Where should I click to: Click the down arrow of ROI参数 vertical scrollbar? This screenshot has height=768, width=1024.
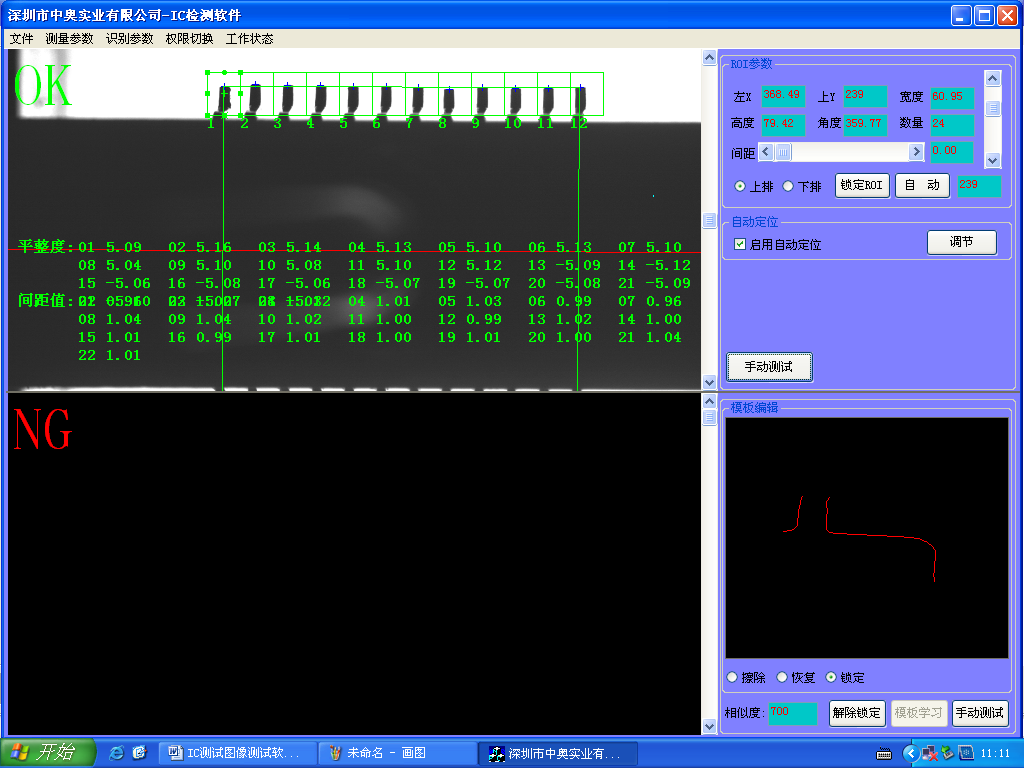click(992, 160)
